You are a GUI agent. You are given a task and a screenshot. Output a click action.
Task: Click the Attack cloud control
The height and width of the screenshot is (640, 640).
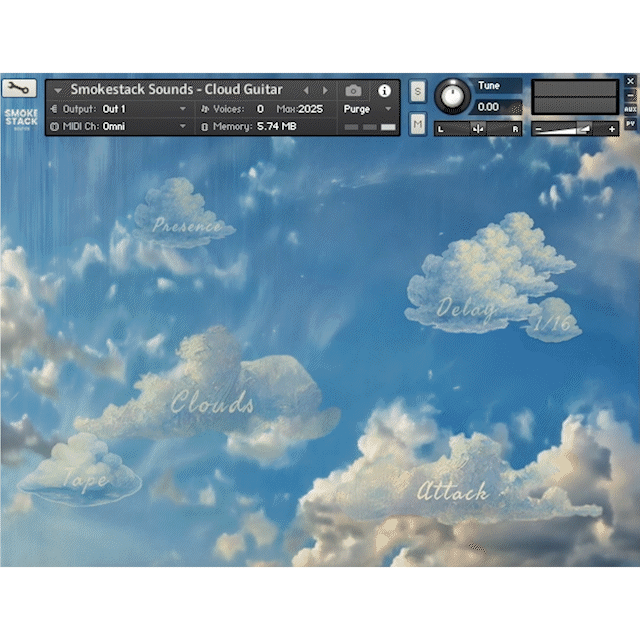click(453, 491)
